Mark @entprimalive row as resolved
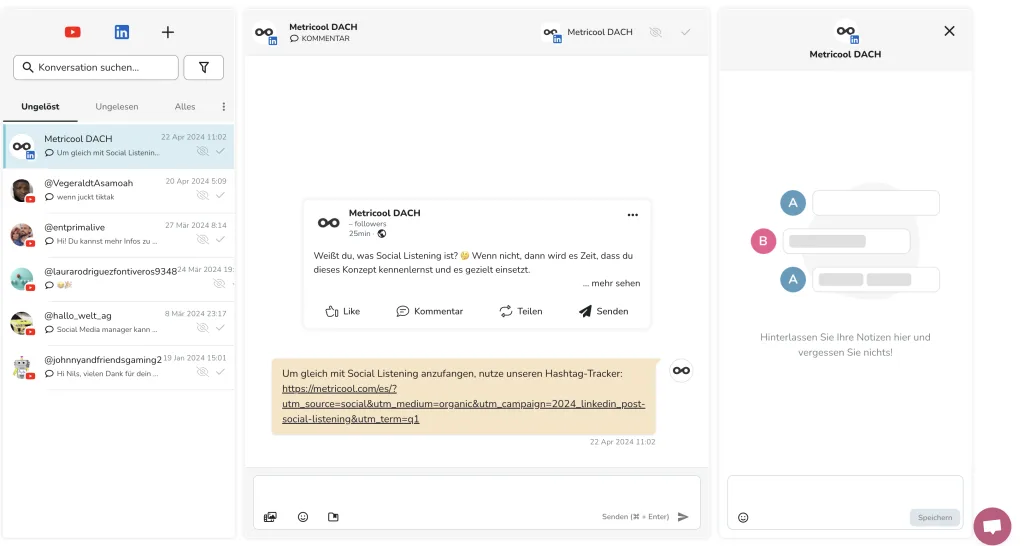The height and width of the screenshot is (546, 1024). [220, 240]
